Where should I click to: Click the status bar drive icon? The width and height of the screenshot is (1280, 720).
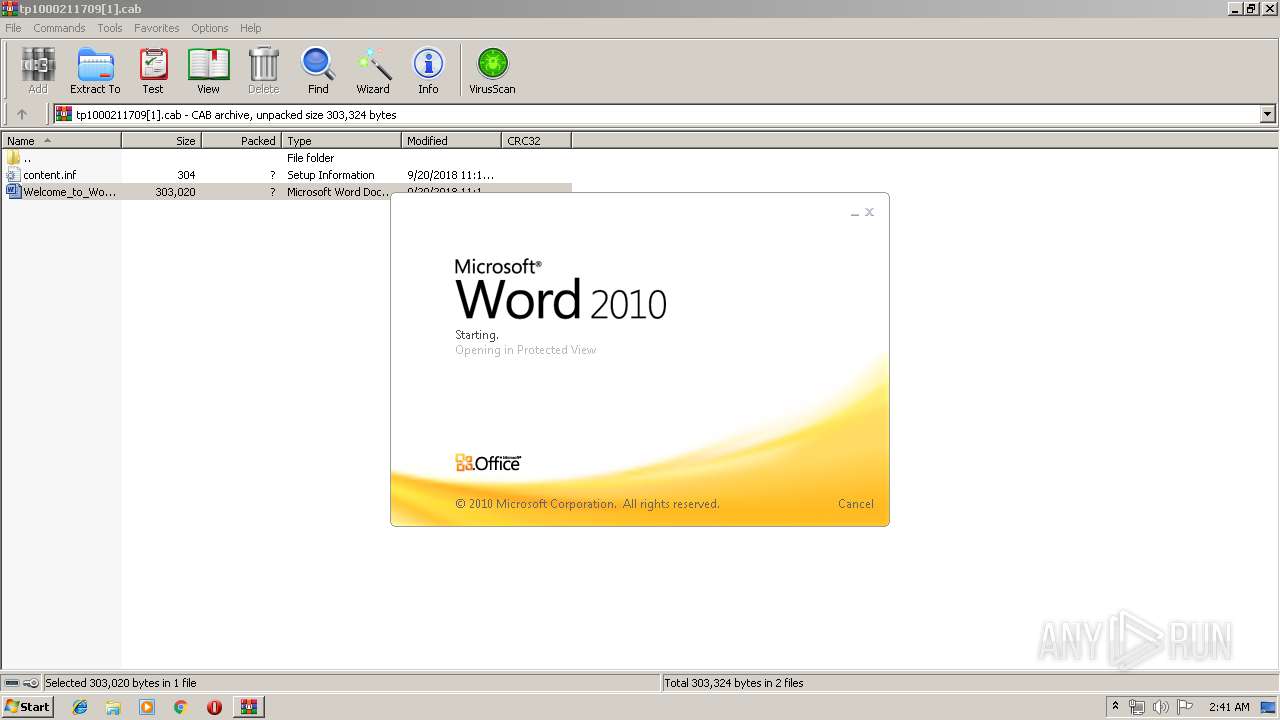pyautogui.click(x=13, y=683)
